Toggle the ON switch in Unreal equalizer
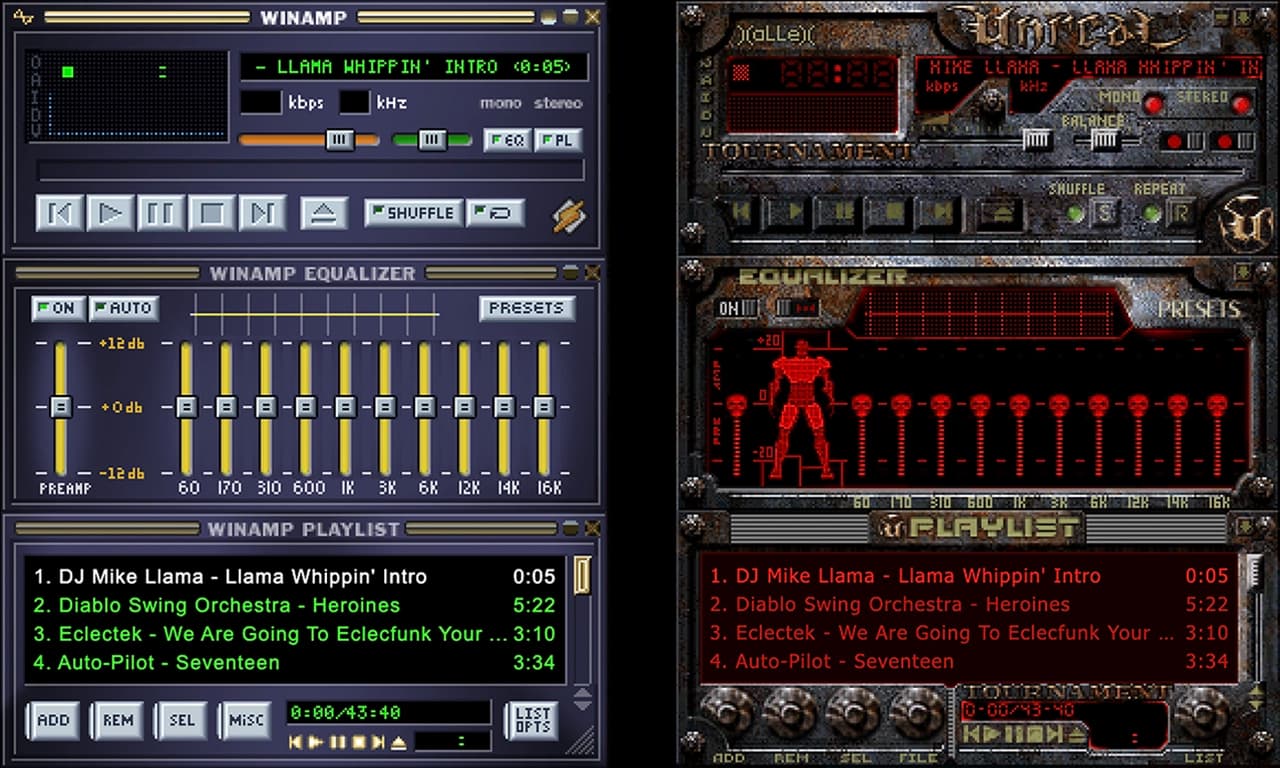 coord(738,308)
